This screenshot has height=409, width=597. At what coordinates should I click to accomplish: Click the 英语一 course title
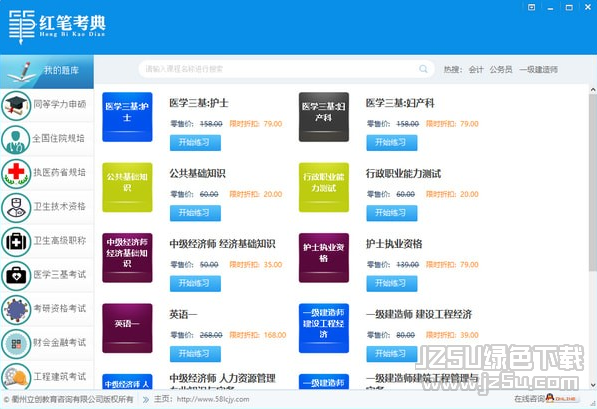[x=183, y=315]
